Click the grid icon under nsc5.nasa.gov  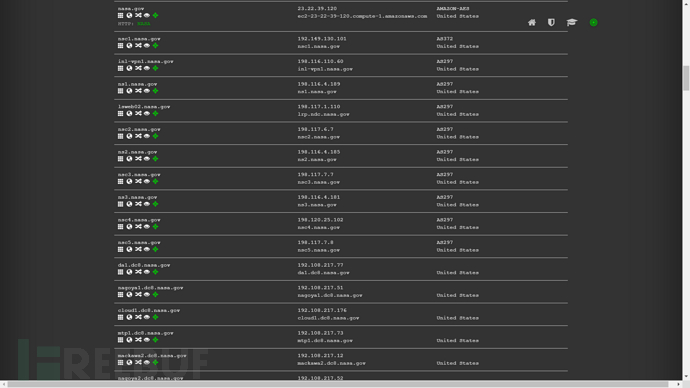tap(121, 249)
